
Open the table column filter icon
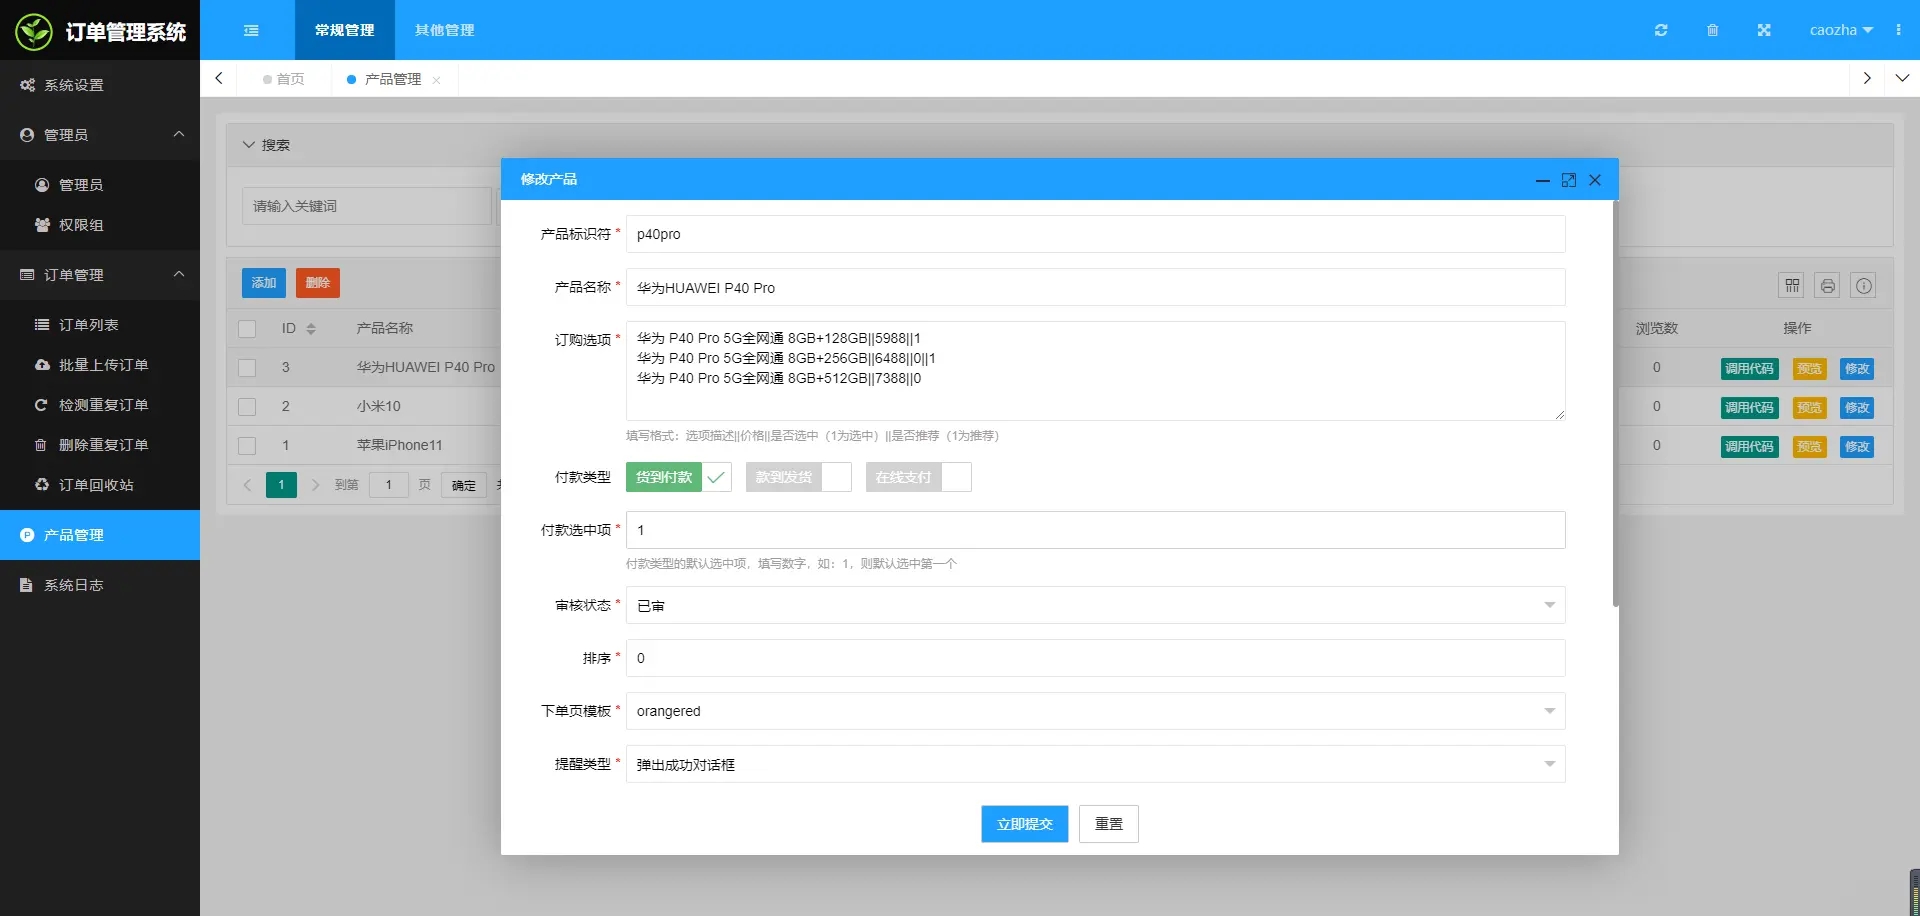point(1792,286)
